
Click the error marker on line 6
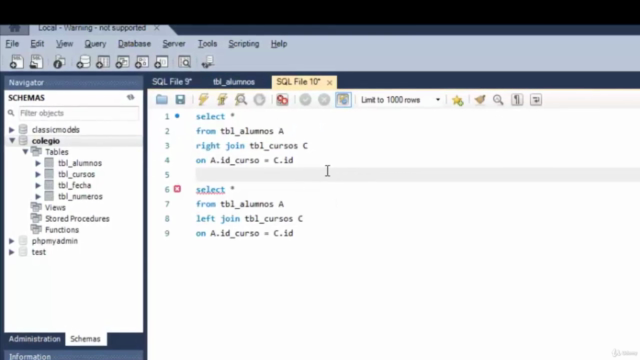point(177,189)
